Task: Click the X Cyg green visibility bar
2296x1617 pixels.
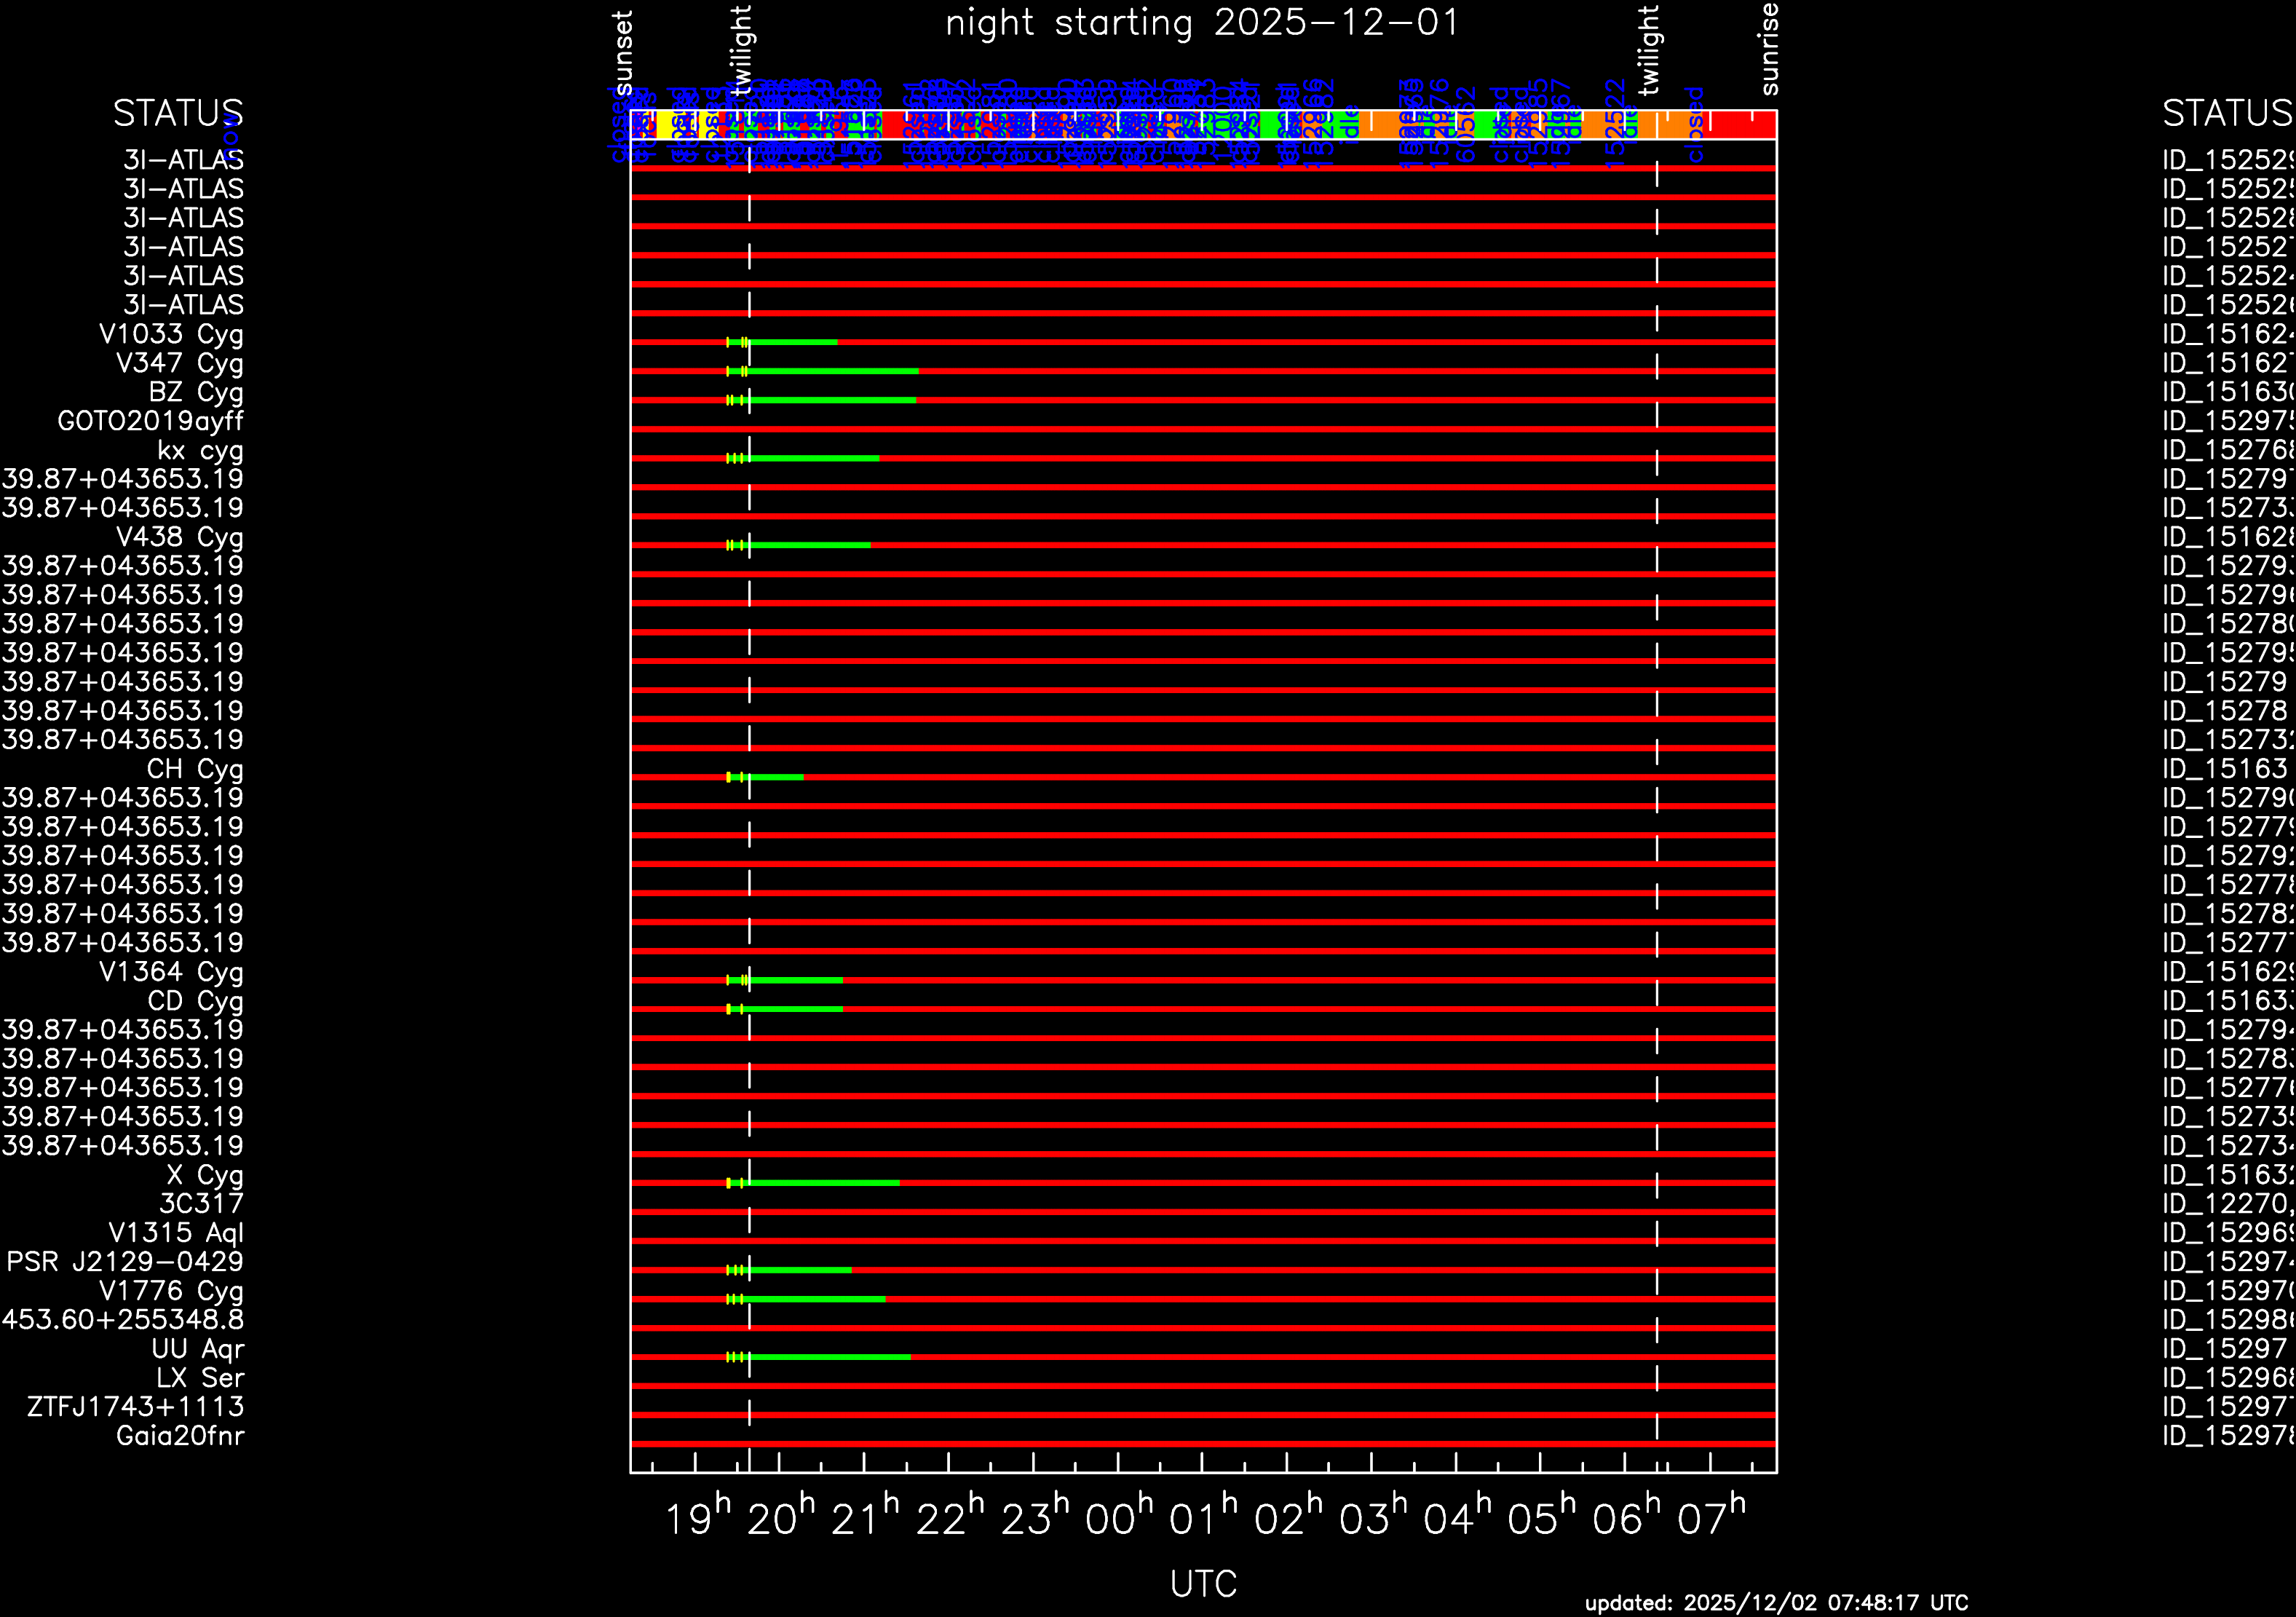Action: (823, 1183)
